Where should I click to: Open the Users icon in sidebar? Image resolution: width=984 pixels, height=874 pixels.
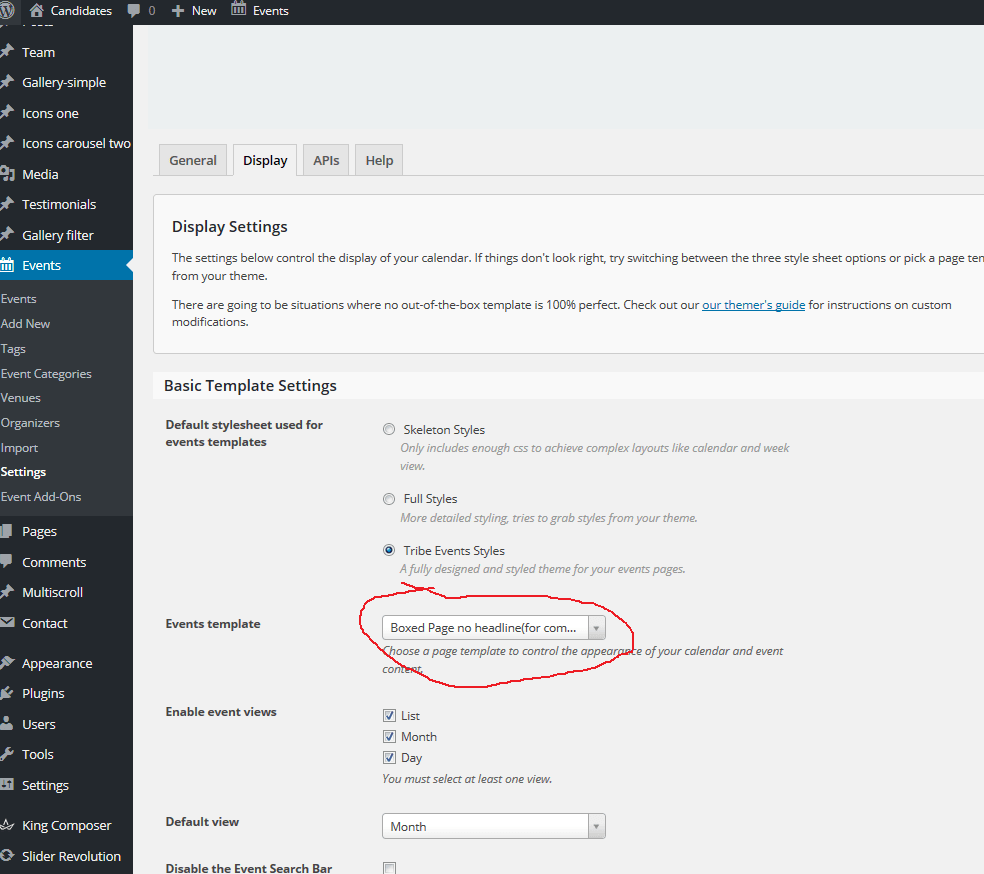(7, 724)
